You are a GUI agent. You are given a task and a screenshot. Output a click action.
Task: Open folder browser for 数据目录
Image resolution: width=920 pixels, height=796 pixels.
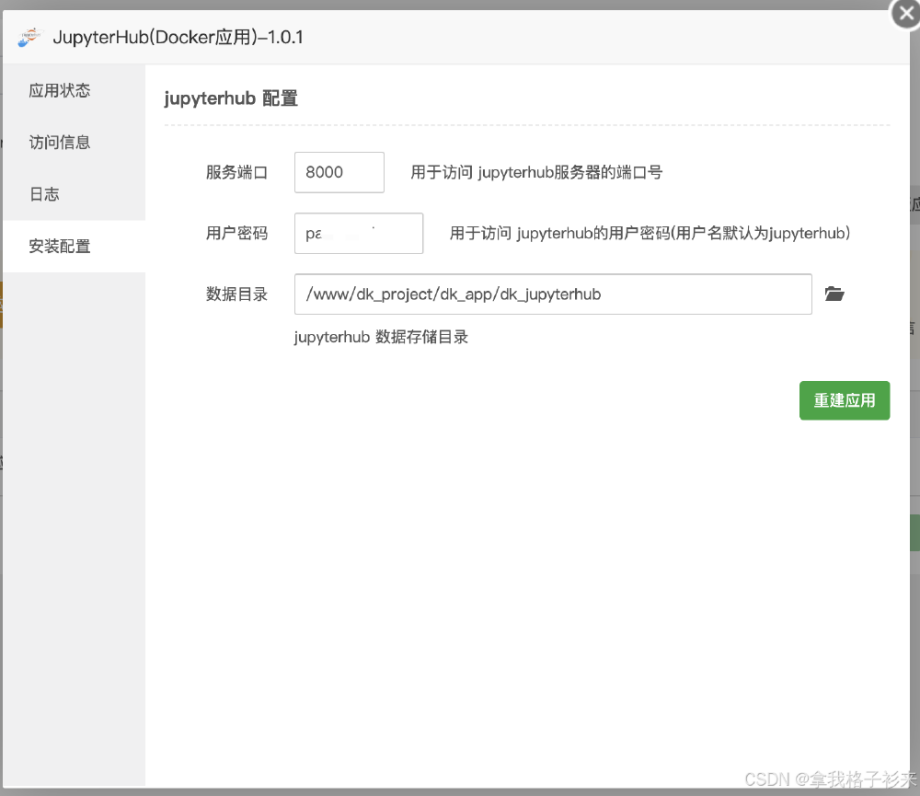[834, 294]
